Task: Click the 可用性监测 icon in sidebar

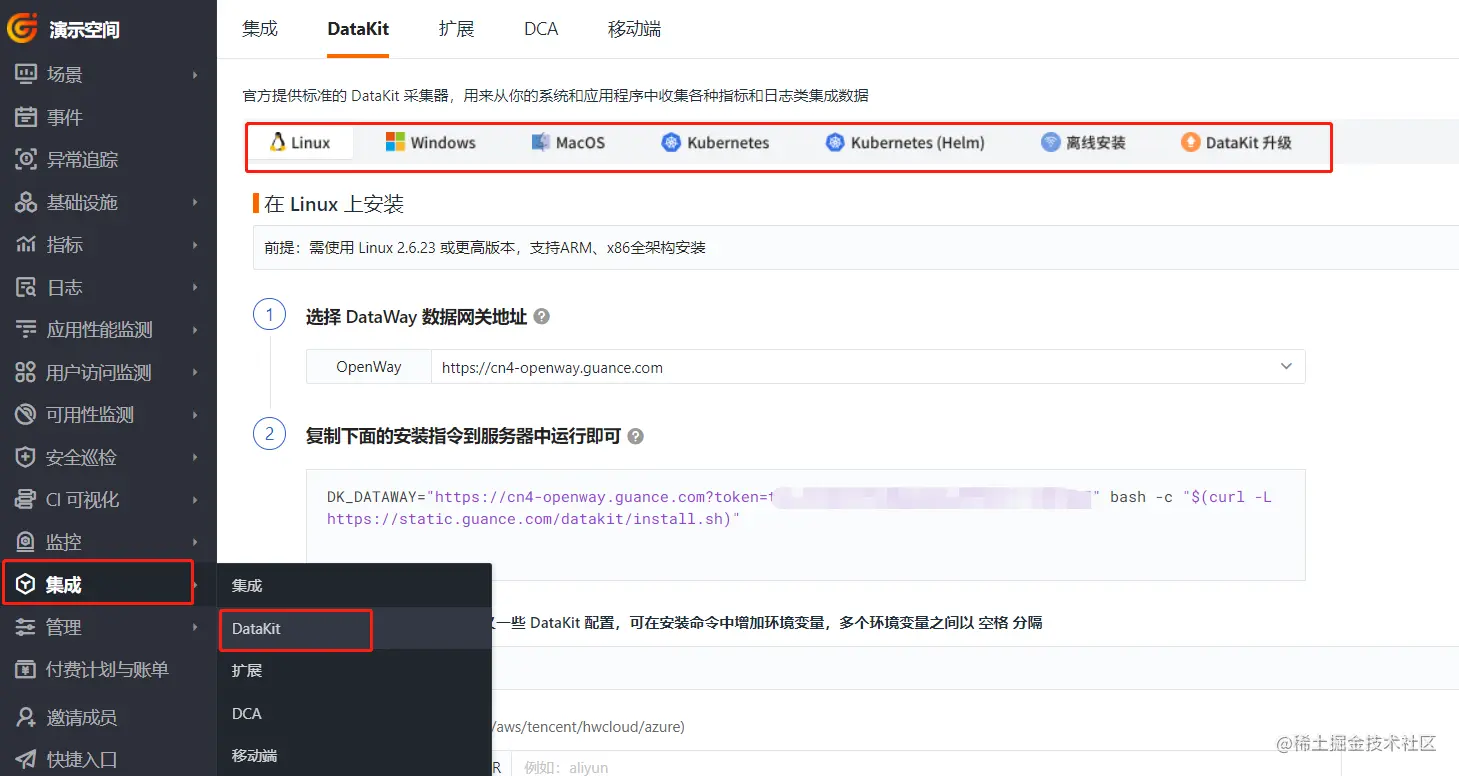Action: [x=26, y=415]
